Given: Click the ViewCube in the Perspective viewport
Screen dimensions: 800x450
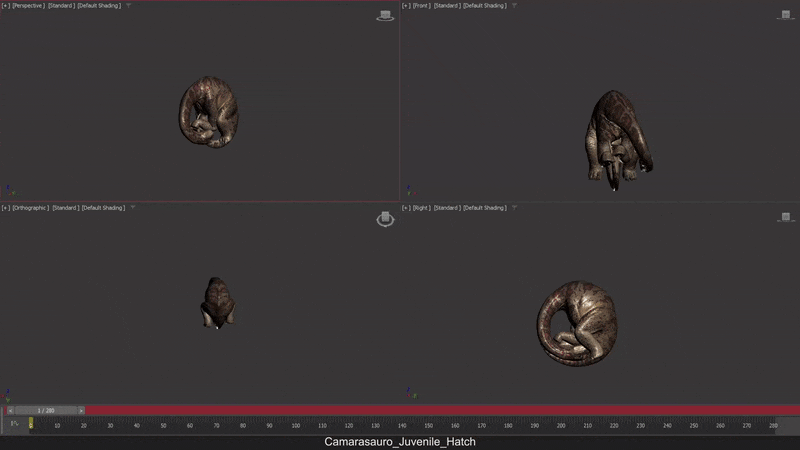Looking at the screenshot, I should coord(385,16).
